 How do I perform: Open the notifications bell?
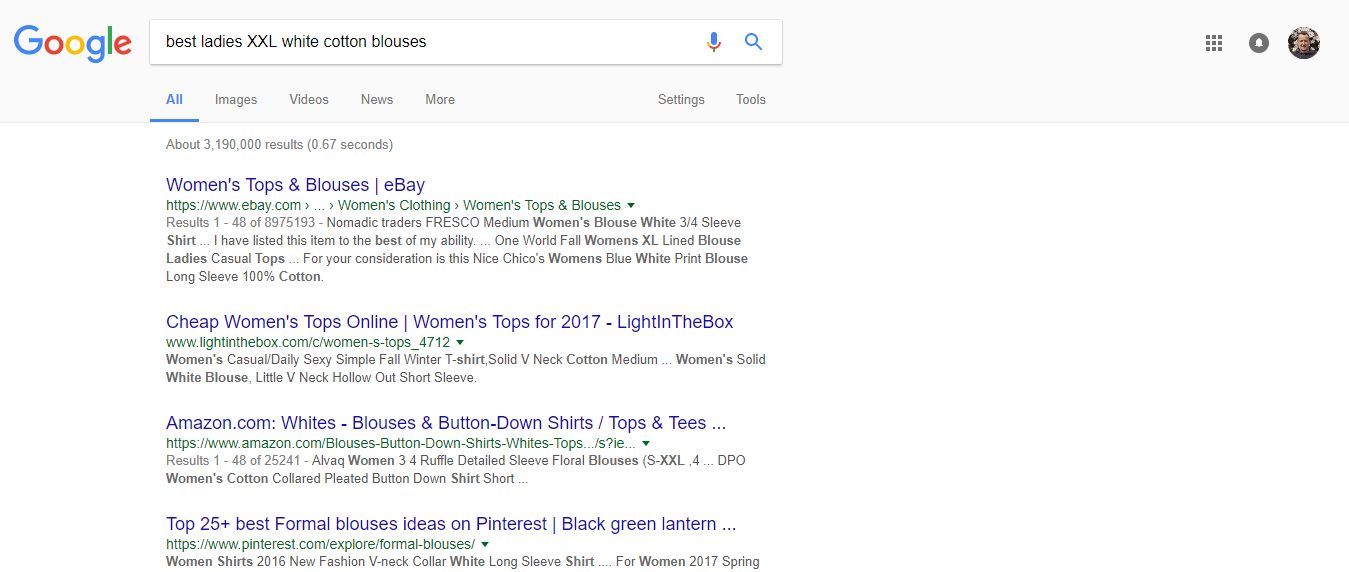(x=1259, y=43)
